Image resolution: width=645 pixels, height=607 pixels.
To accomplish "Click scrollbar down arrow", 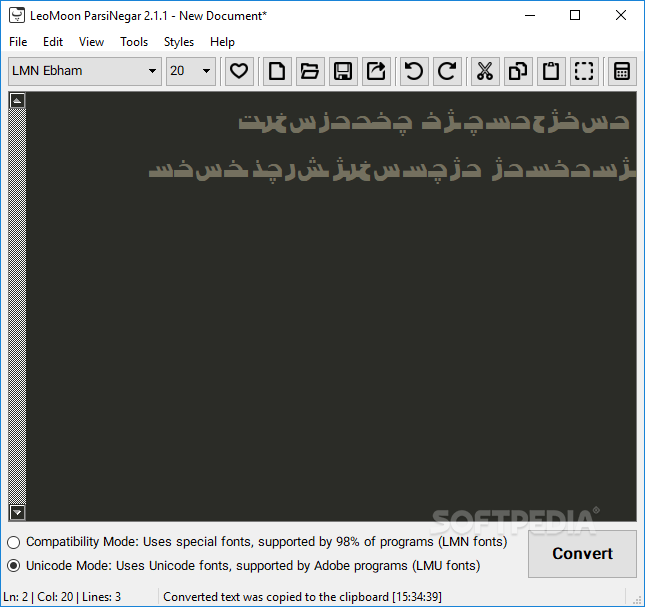I will pos(17,512).
